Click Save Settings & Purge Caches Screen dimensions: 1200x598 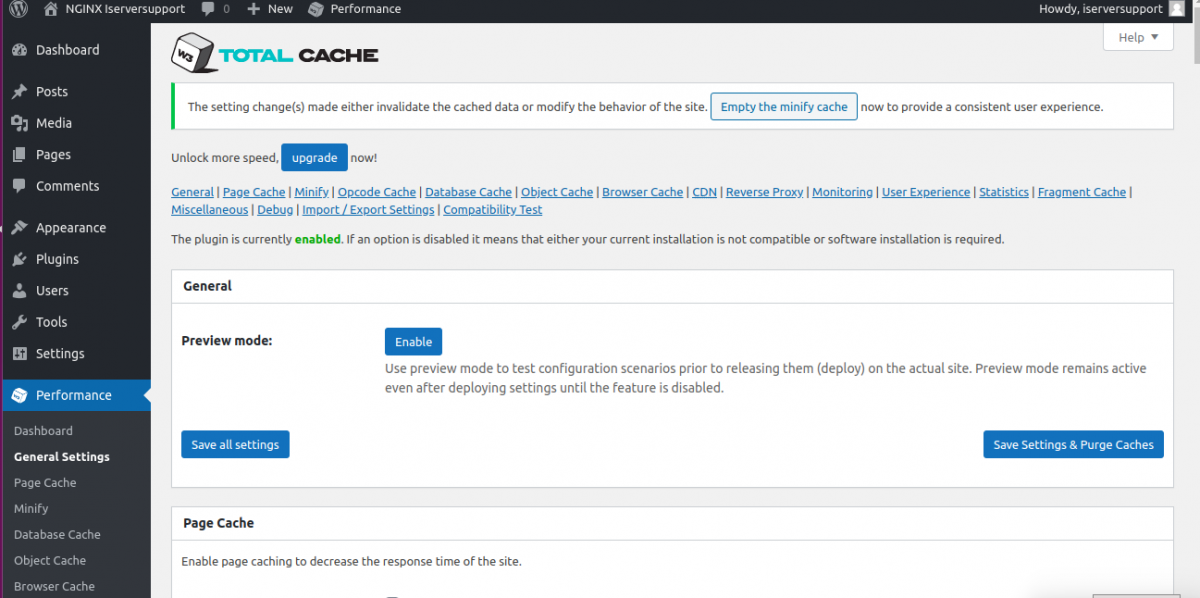point(1073,444)
